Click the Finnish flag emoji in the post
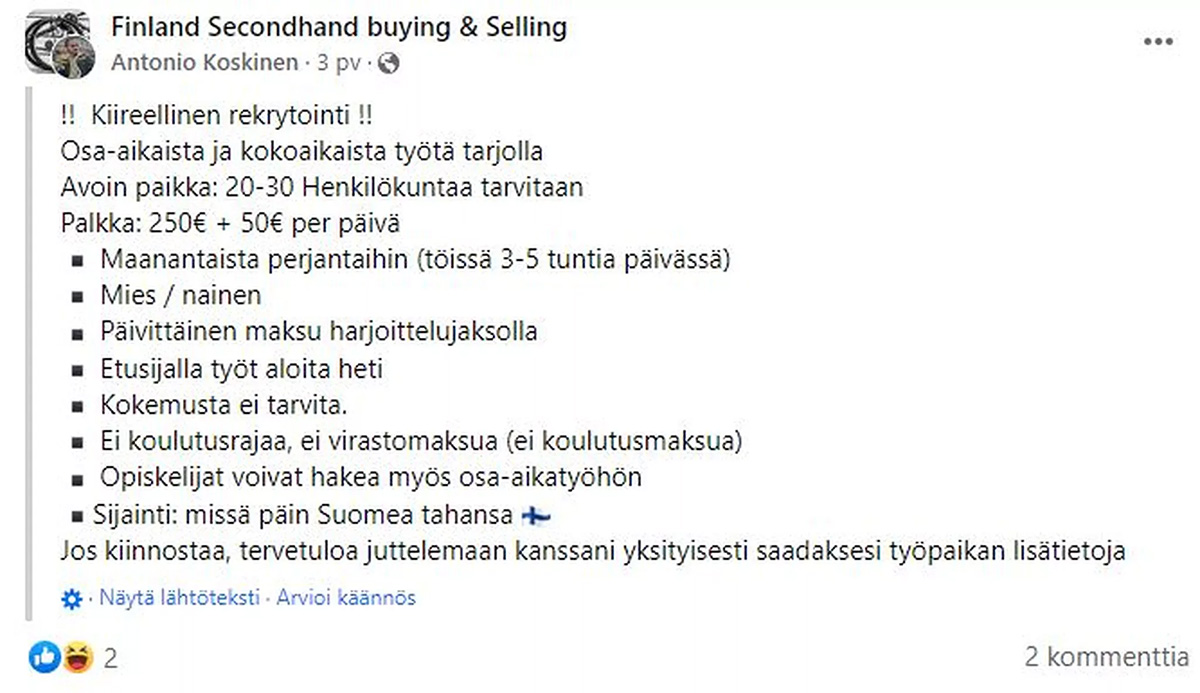 (x=534, y=514)
